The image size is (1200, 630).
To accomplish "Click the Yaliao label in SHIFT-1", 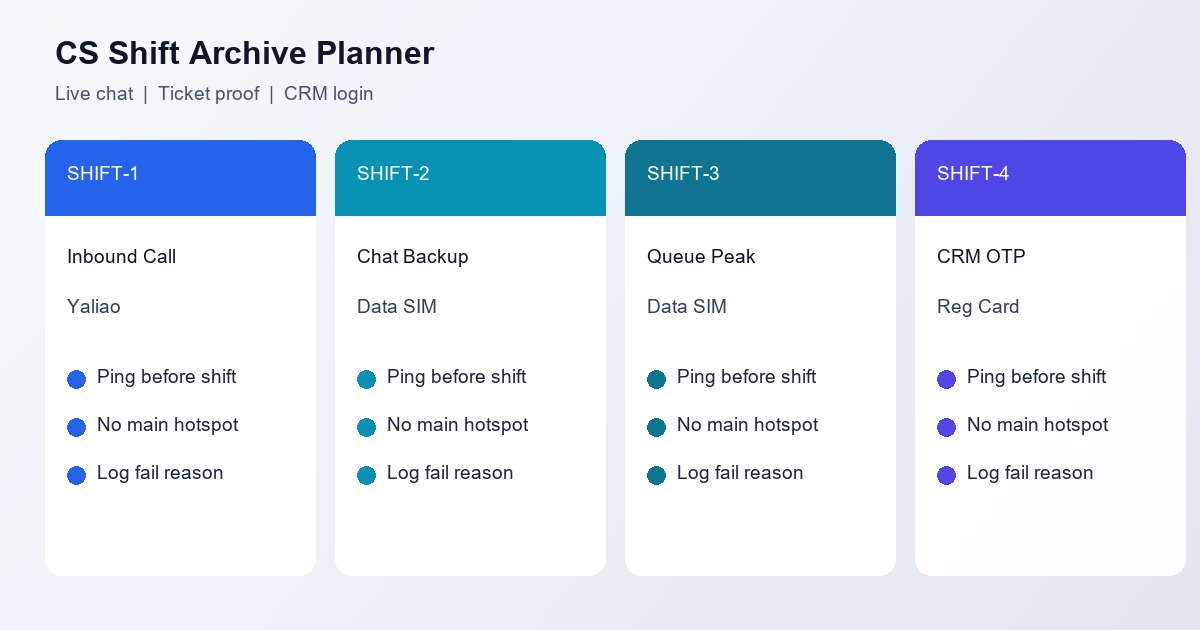I will point(94,307).
